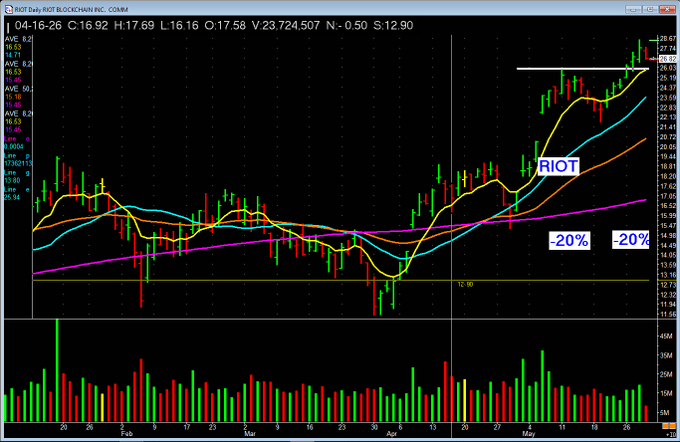Click the 20.05 price axis label
The width and height of the screenshot is (680, 442).
[667, 147]
